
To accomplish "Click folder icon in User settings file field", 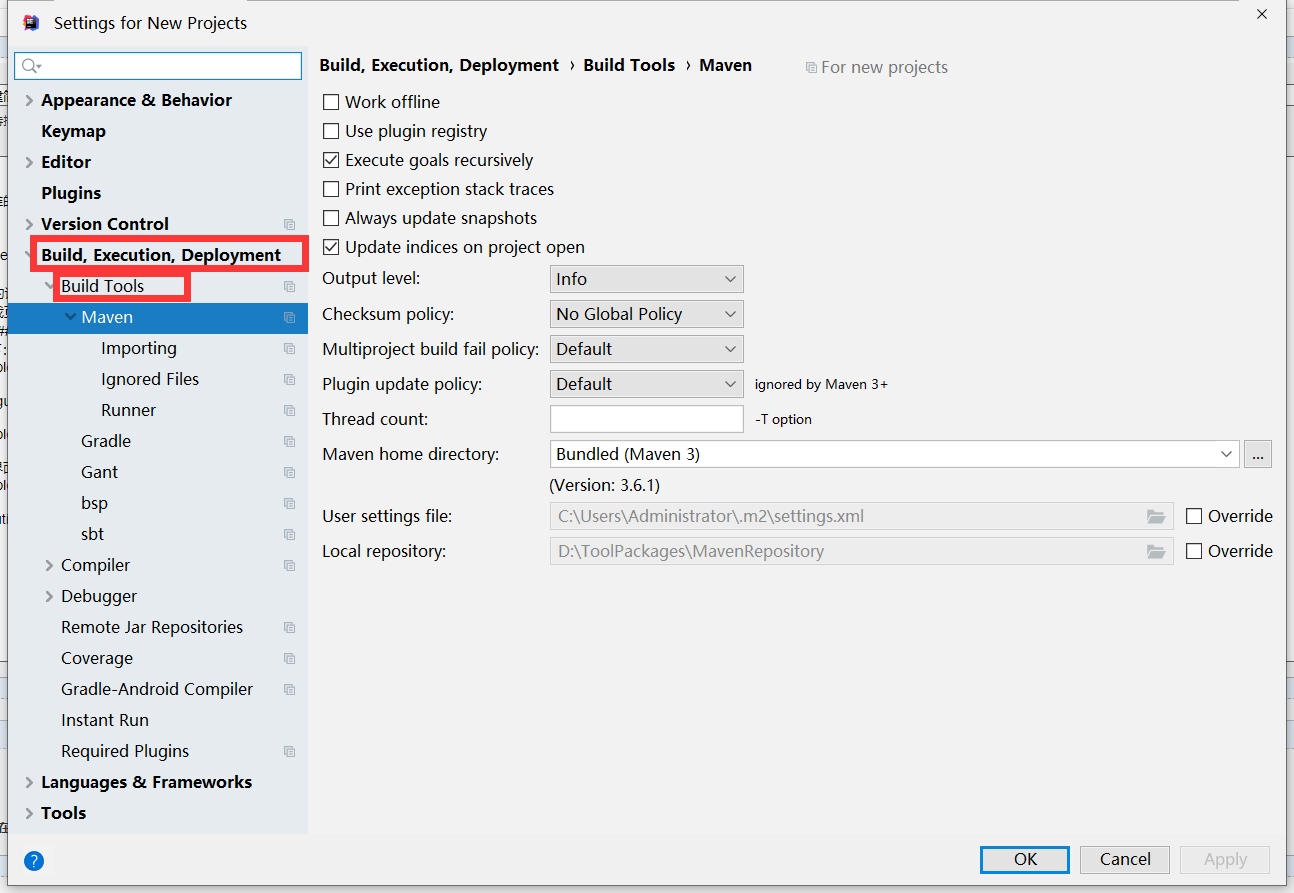I will click(1156, 517).
